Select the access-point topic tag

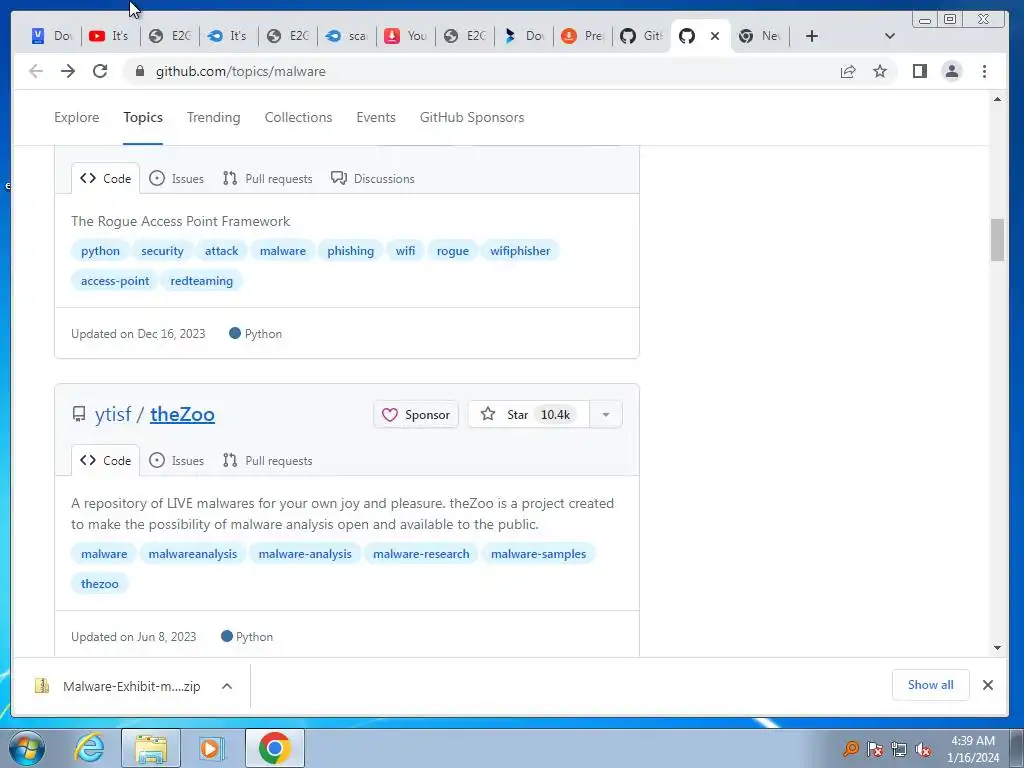tap(115, 281)
